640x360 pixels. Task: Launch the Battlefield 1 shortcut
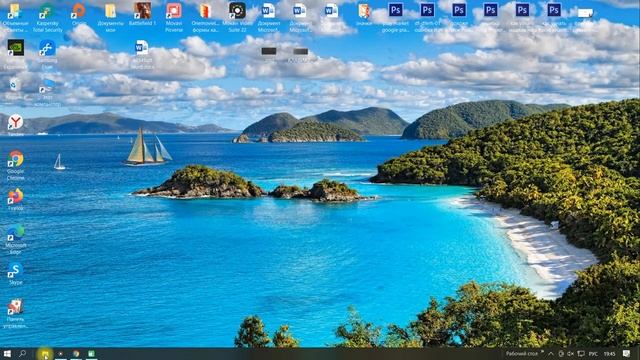pos(142,14)
